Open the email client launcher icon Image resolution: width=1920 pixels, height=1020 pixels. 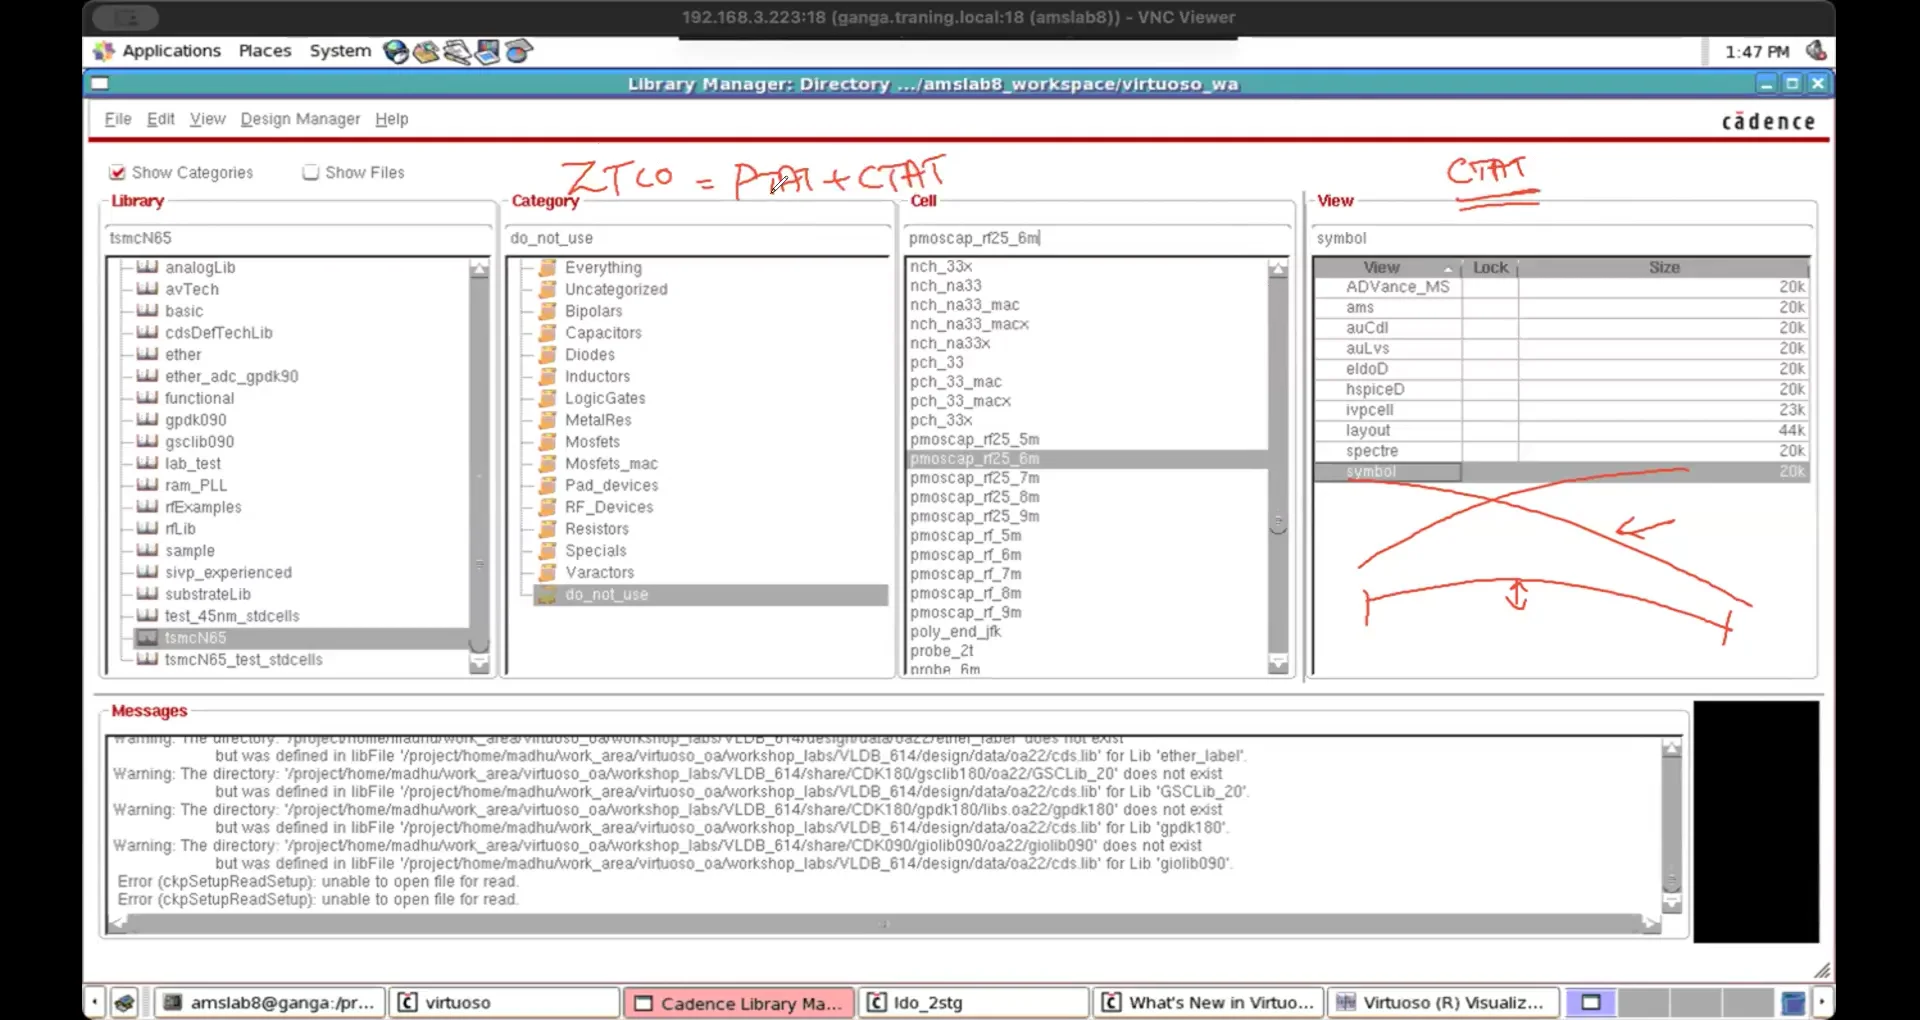coord(426,51)
